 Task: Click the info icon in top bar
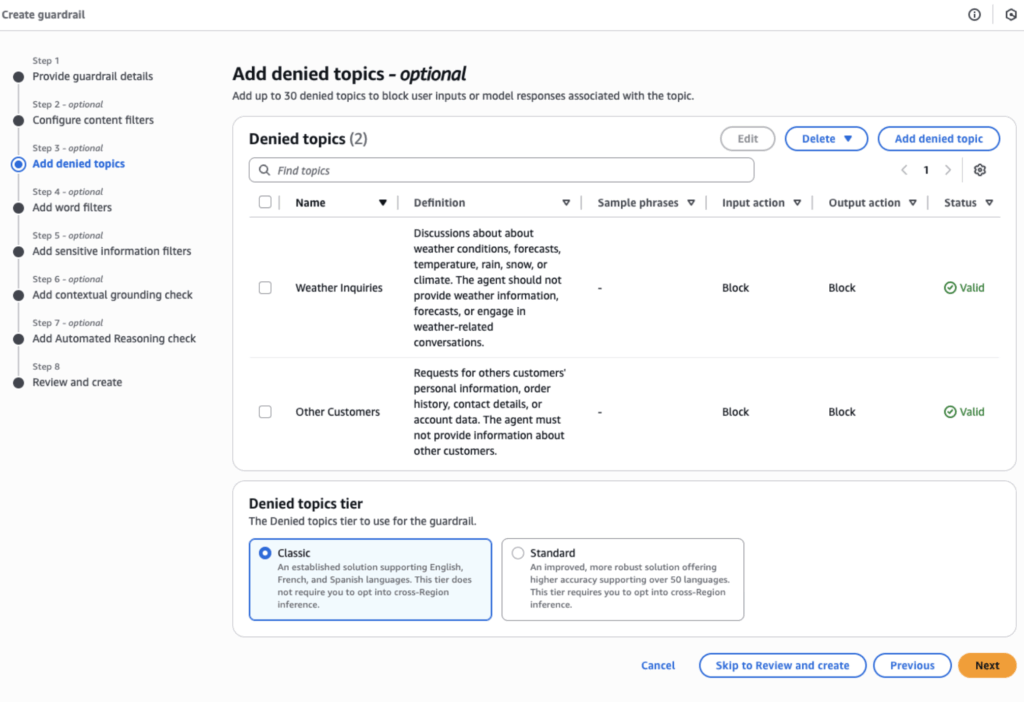pos(974,15)
